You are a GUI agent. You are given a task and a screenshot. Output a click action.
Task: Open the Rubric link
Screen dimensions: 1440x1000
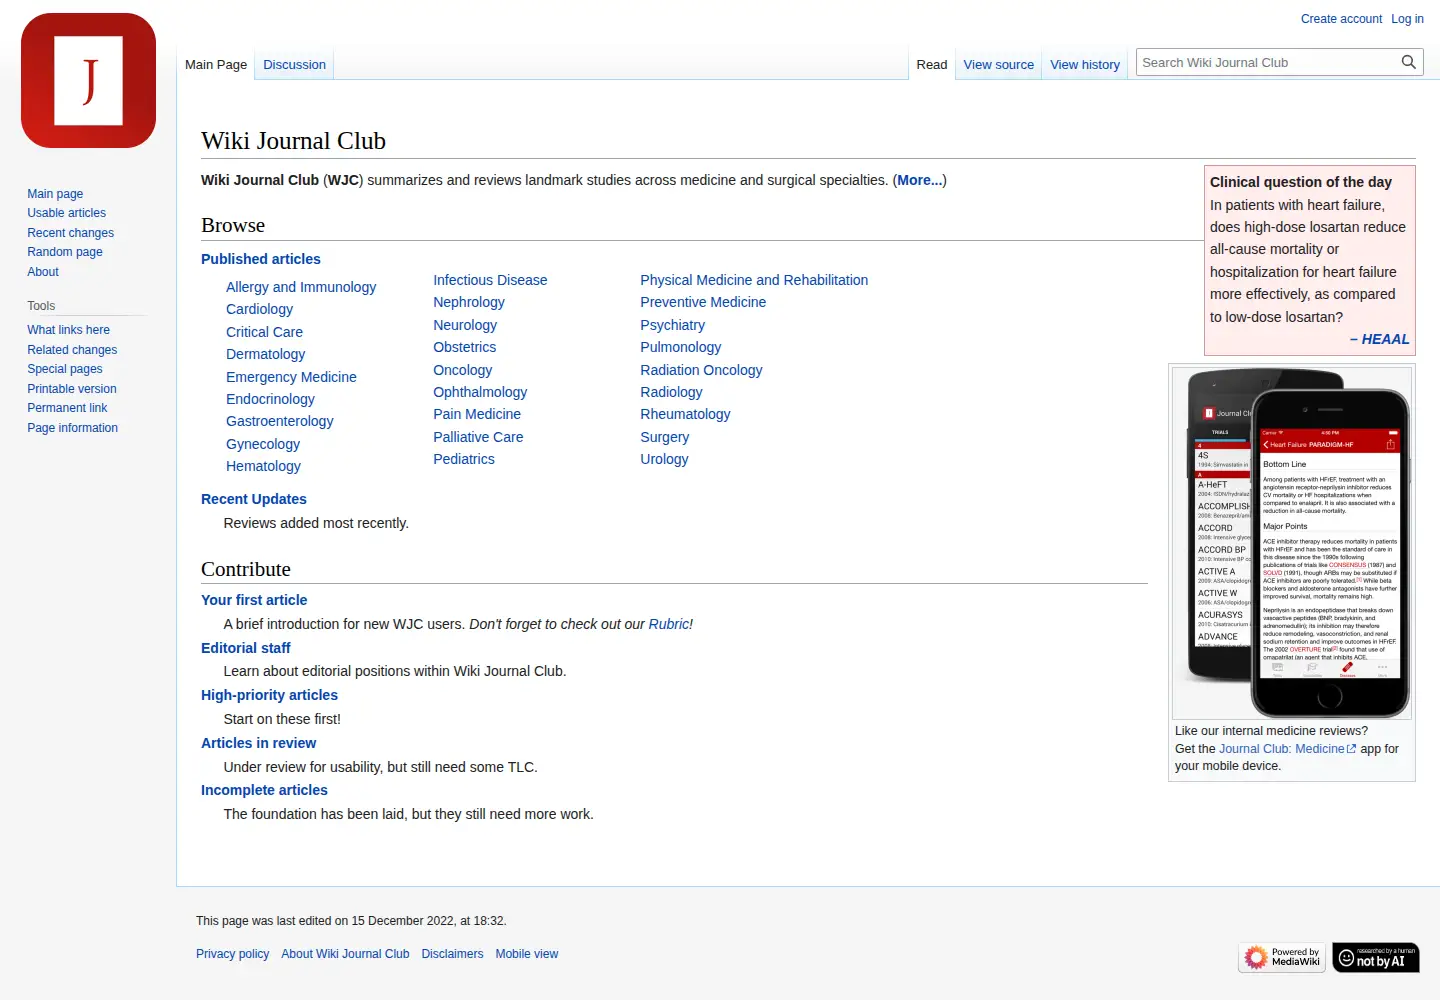point(668,624)
